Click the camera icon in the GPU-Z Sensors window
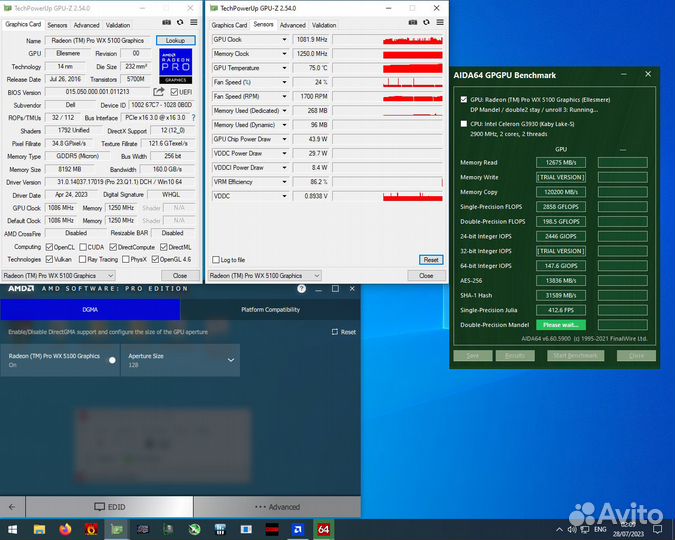The width and height of the screenshot is (675, 540). [412, 22]
